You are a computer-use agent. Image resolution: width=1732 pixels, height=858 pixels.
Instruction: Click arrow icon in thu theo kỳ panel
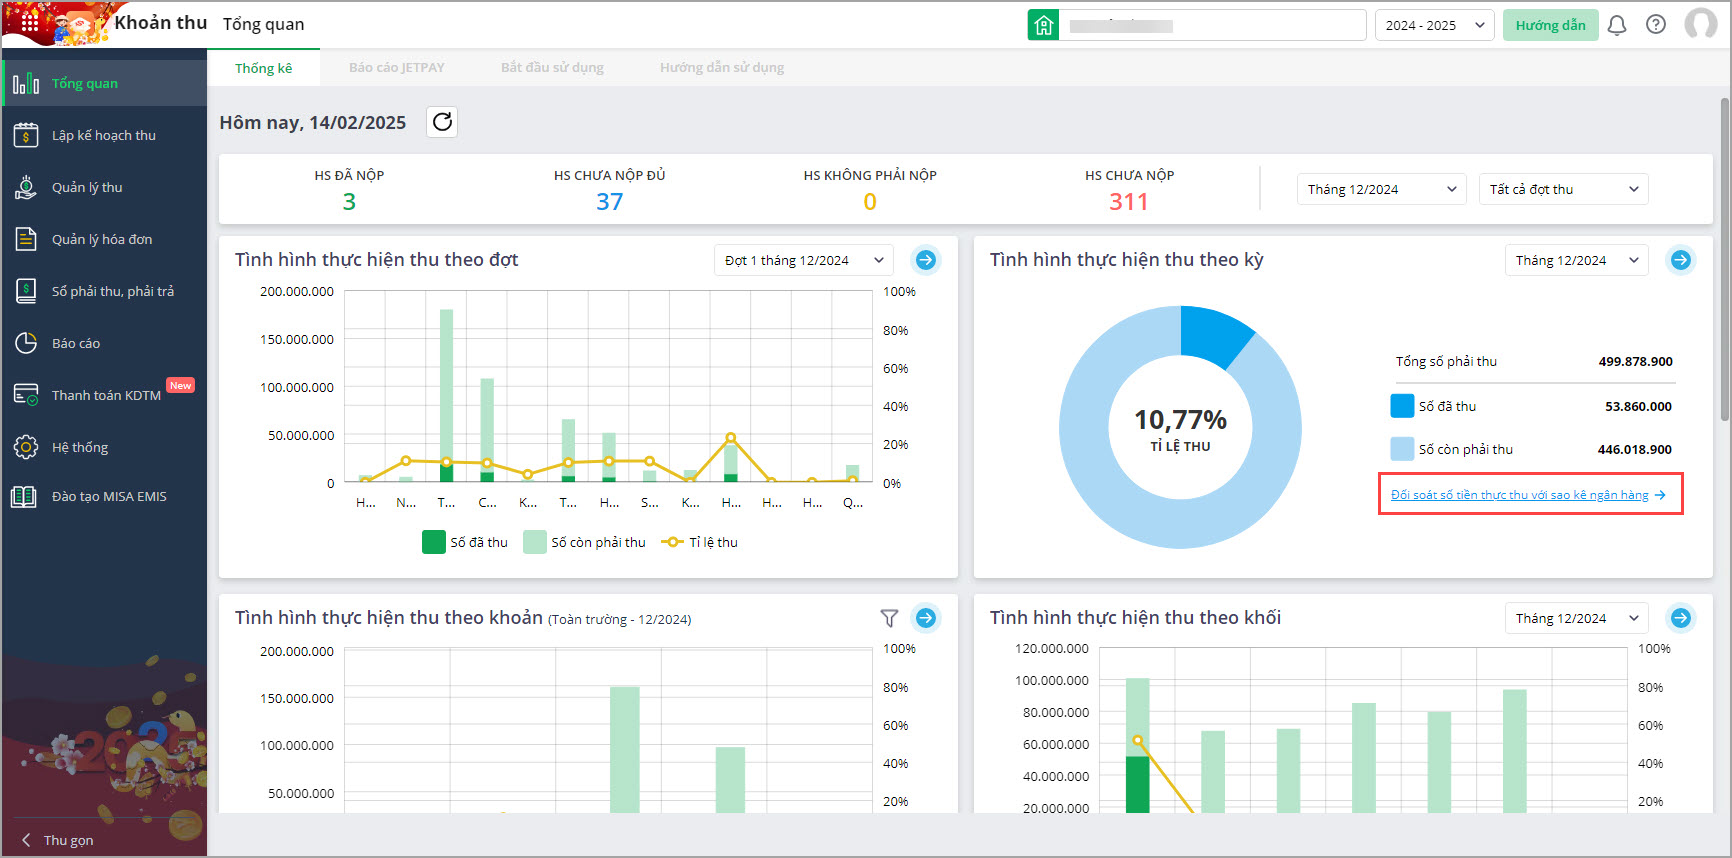(1681, 260)
